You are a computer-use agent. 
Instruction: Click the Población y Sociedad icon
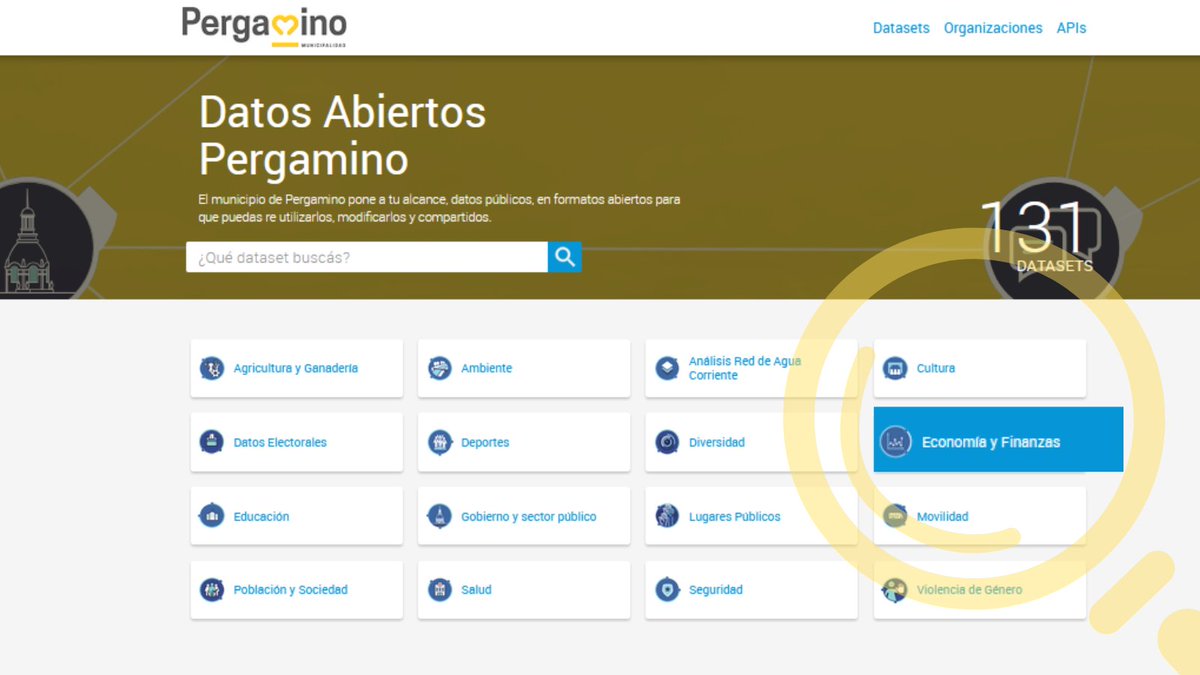(211, 590)
